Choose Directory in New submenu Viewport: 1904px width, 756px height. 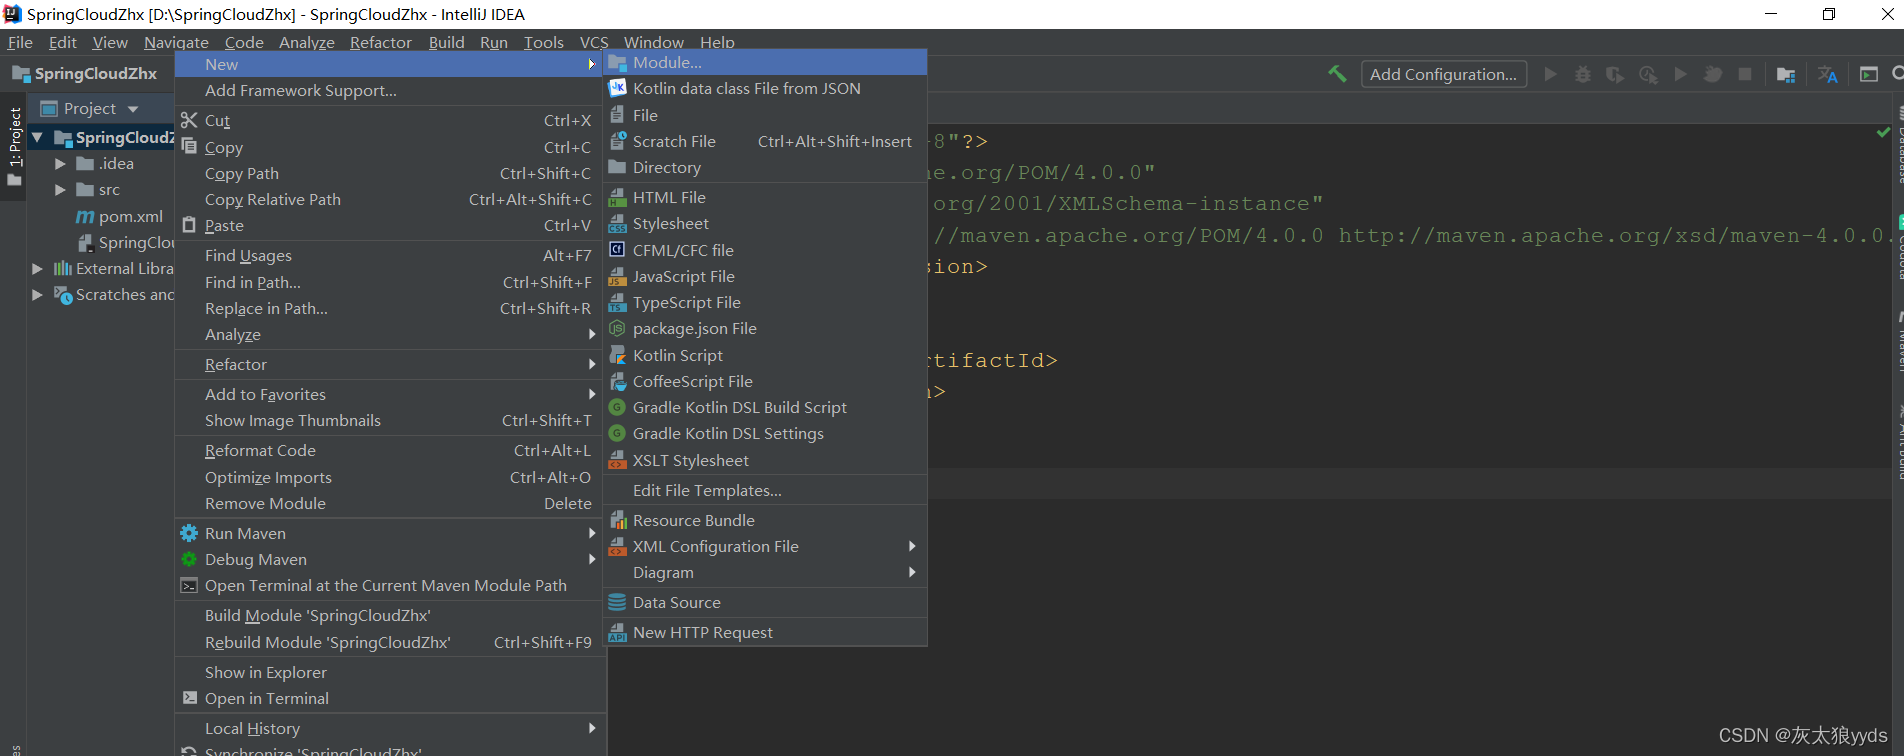767,167
